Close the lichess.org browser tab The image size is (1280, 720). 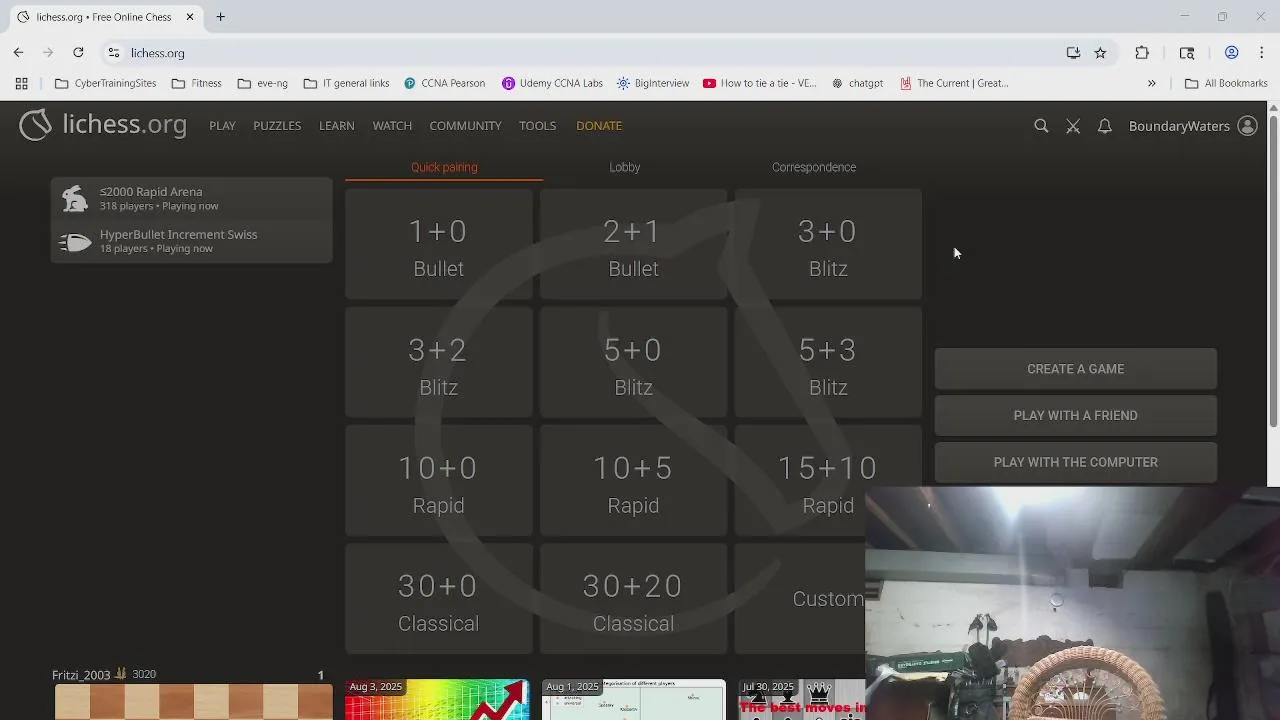point(190,17)
